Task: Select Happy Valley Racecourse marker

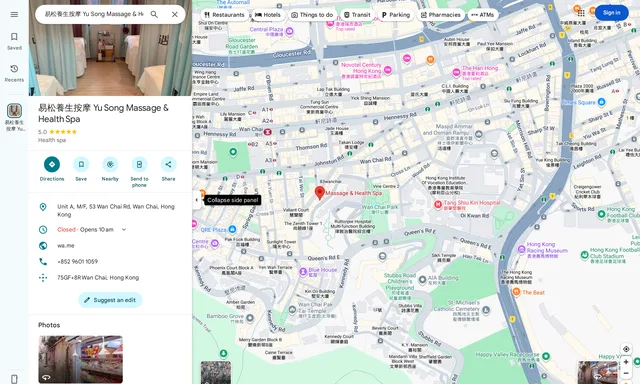Action: pos(546,356)
